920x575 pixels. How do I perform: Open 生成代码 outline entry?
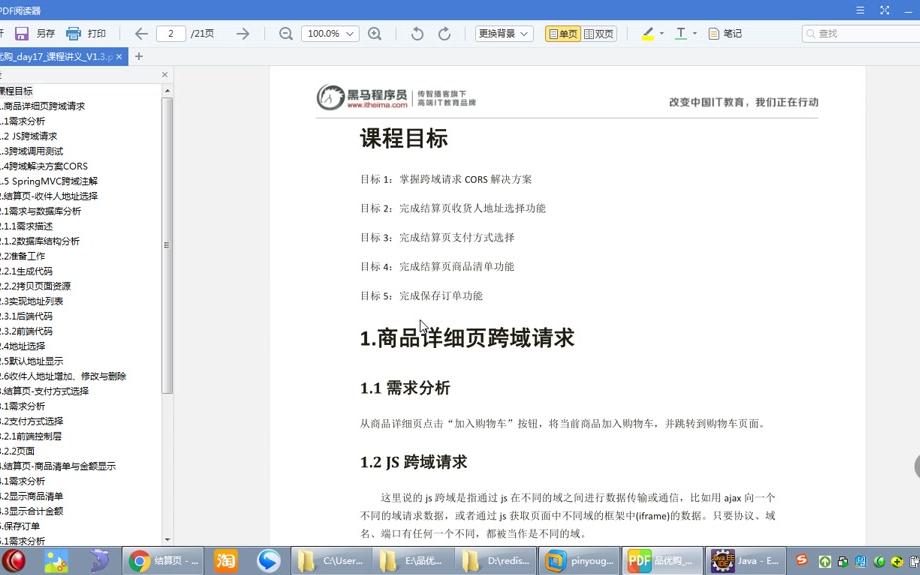pos(27,271)
